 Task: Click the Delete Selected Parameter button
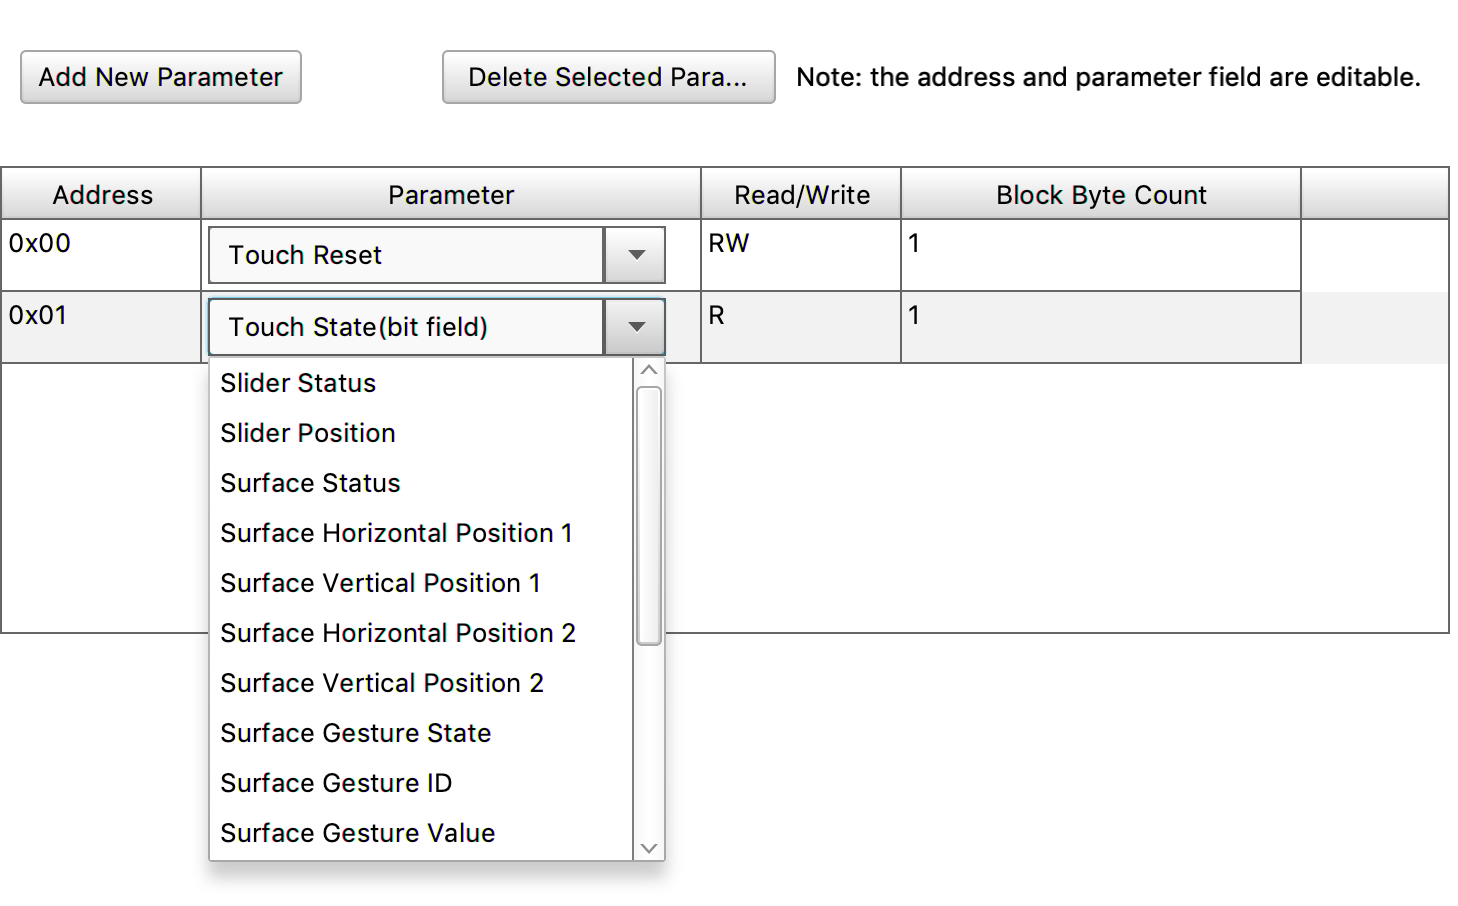coord(608,77)
